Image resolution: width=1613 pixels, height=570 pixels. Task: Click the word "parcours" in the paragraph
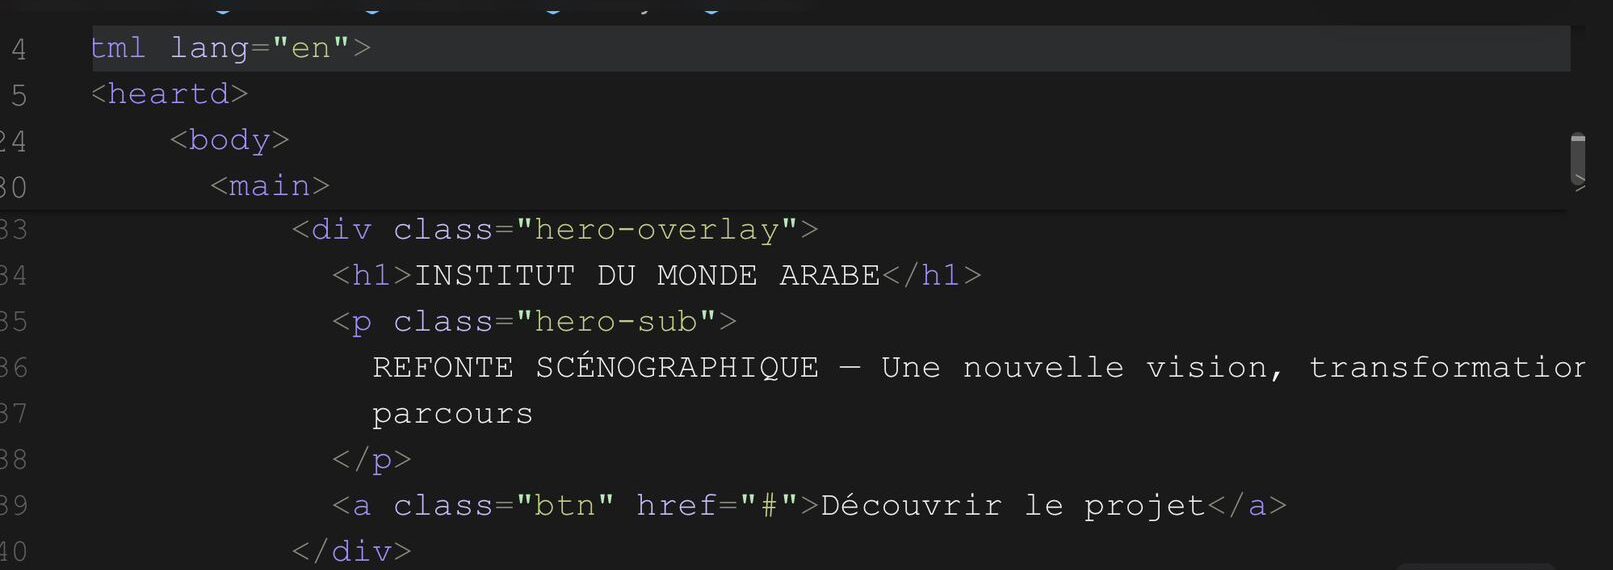[452, 414]
